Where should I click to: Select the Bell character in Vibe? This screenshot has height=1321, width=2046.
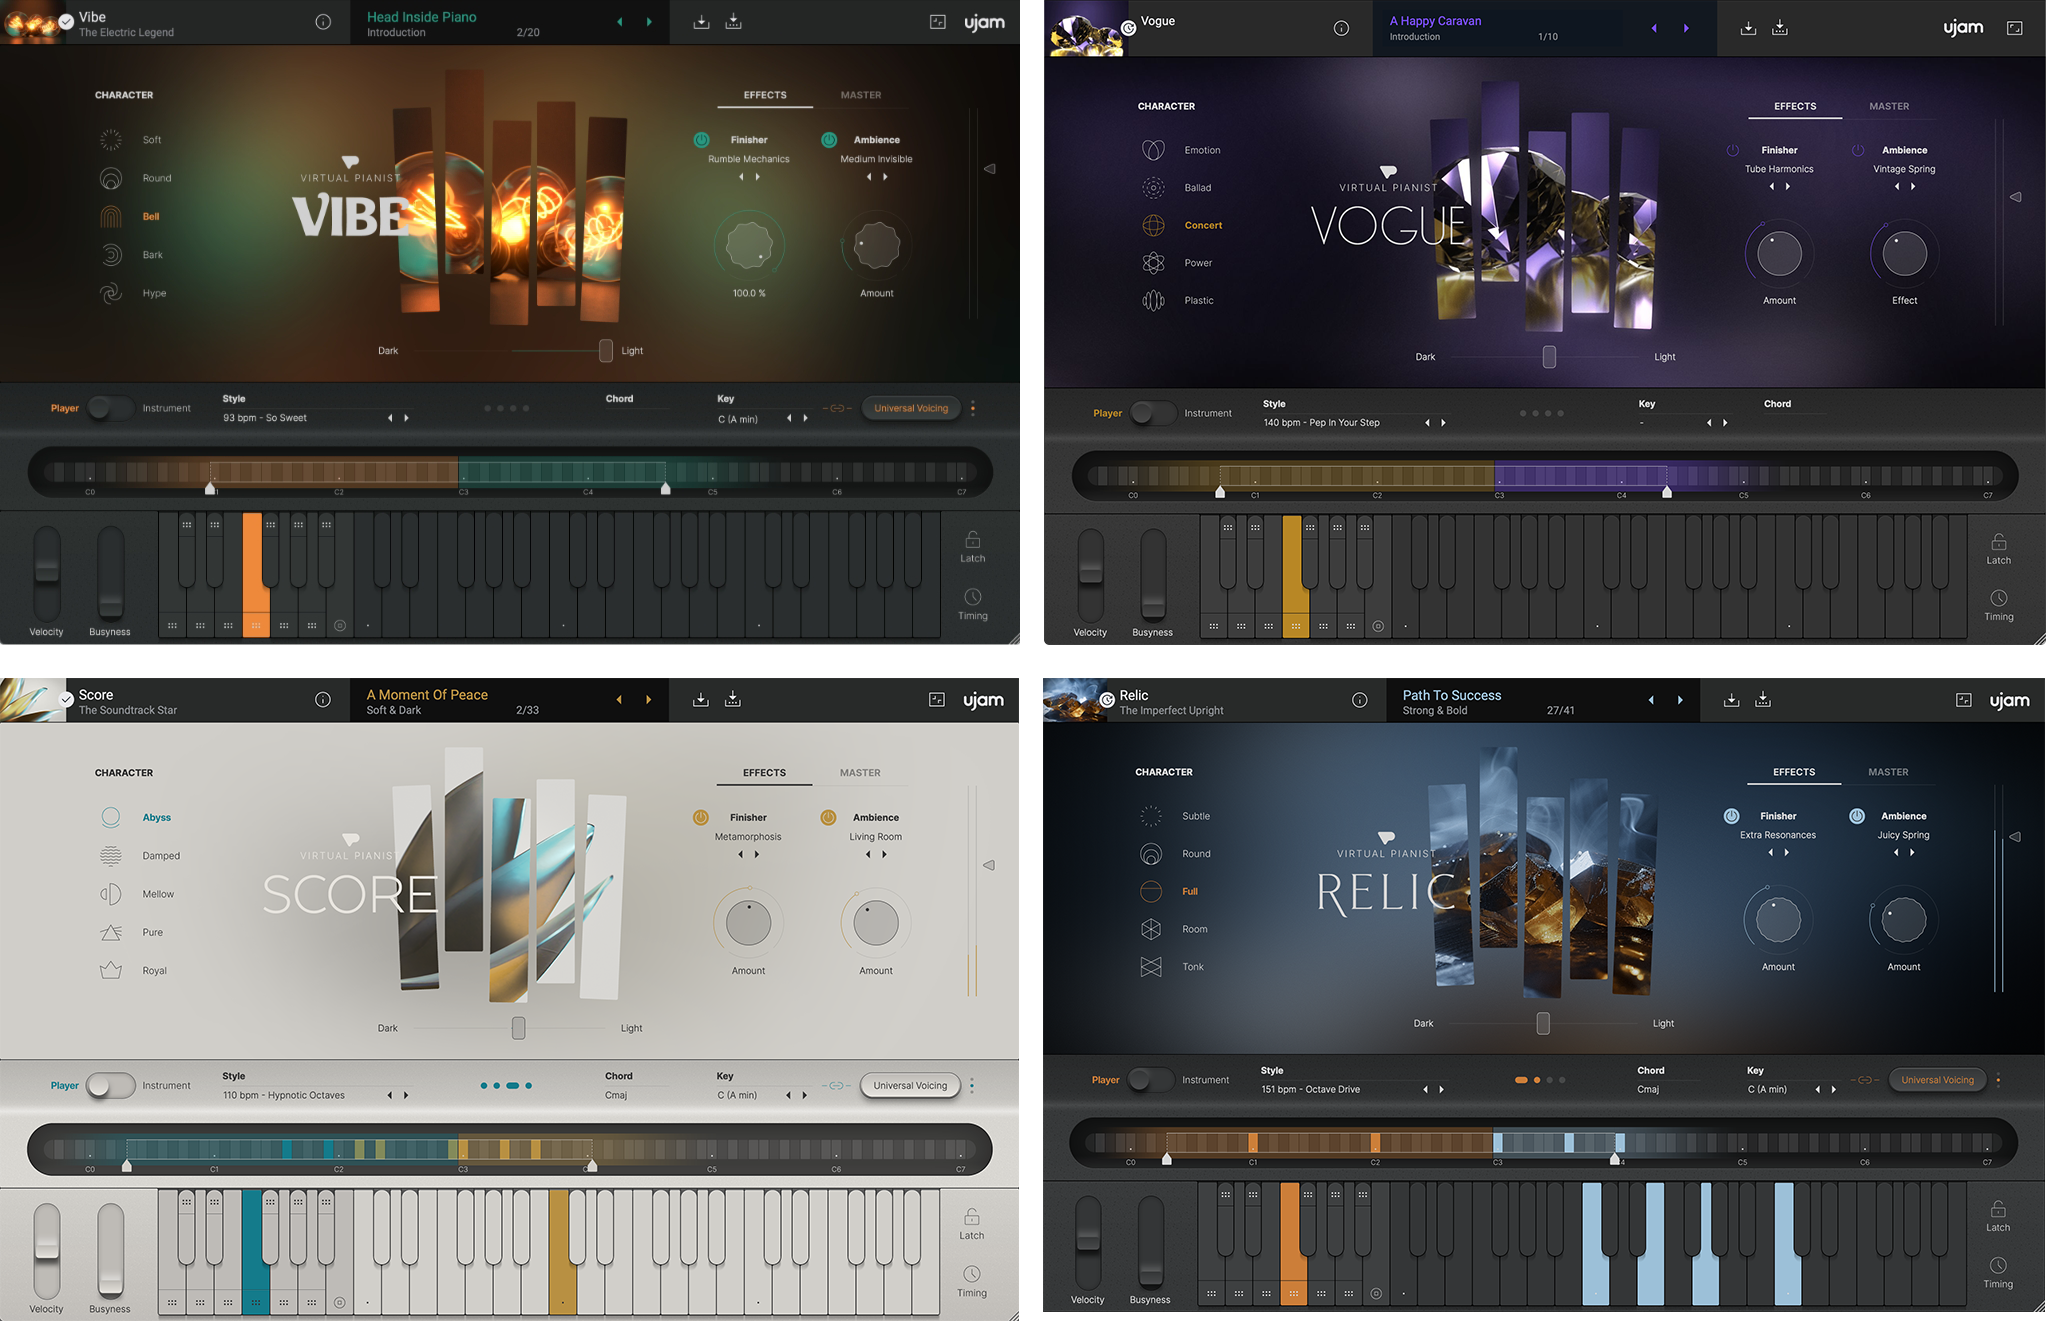[151, 216]
